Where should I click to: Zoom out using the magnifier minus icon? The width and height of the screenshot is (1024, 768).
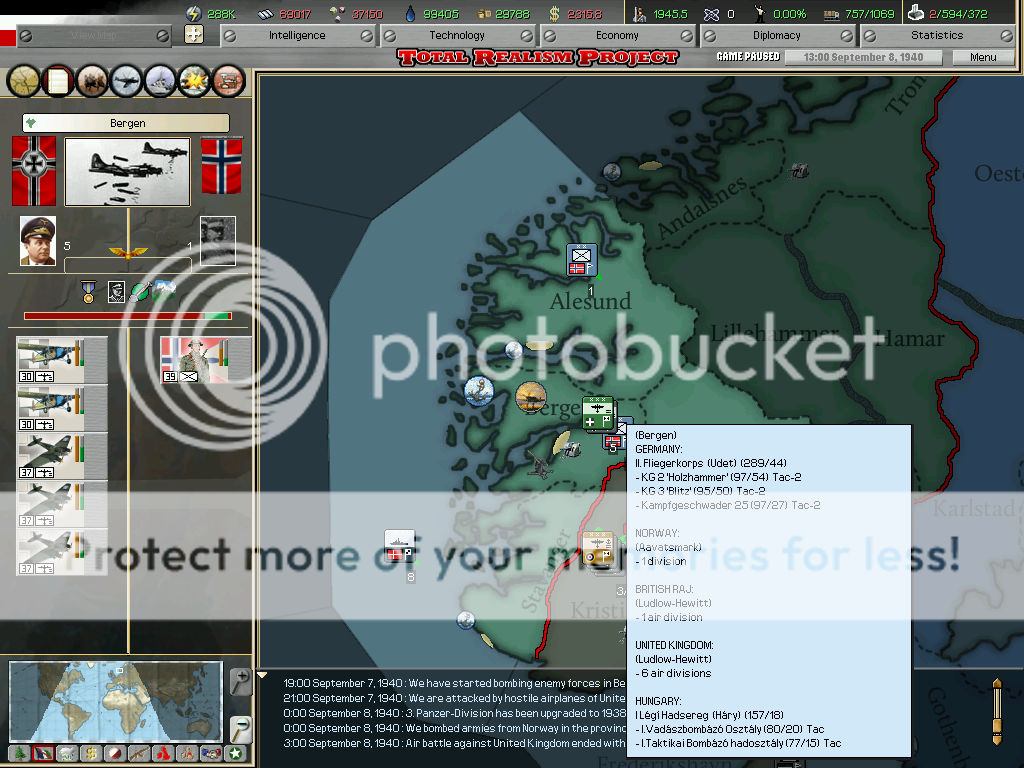[240, 728]
